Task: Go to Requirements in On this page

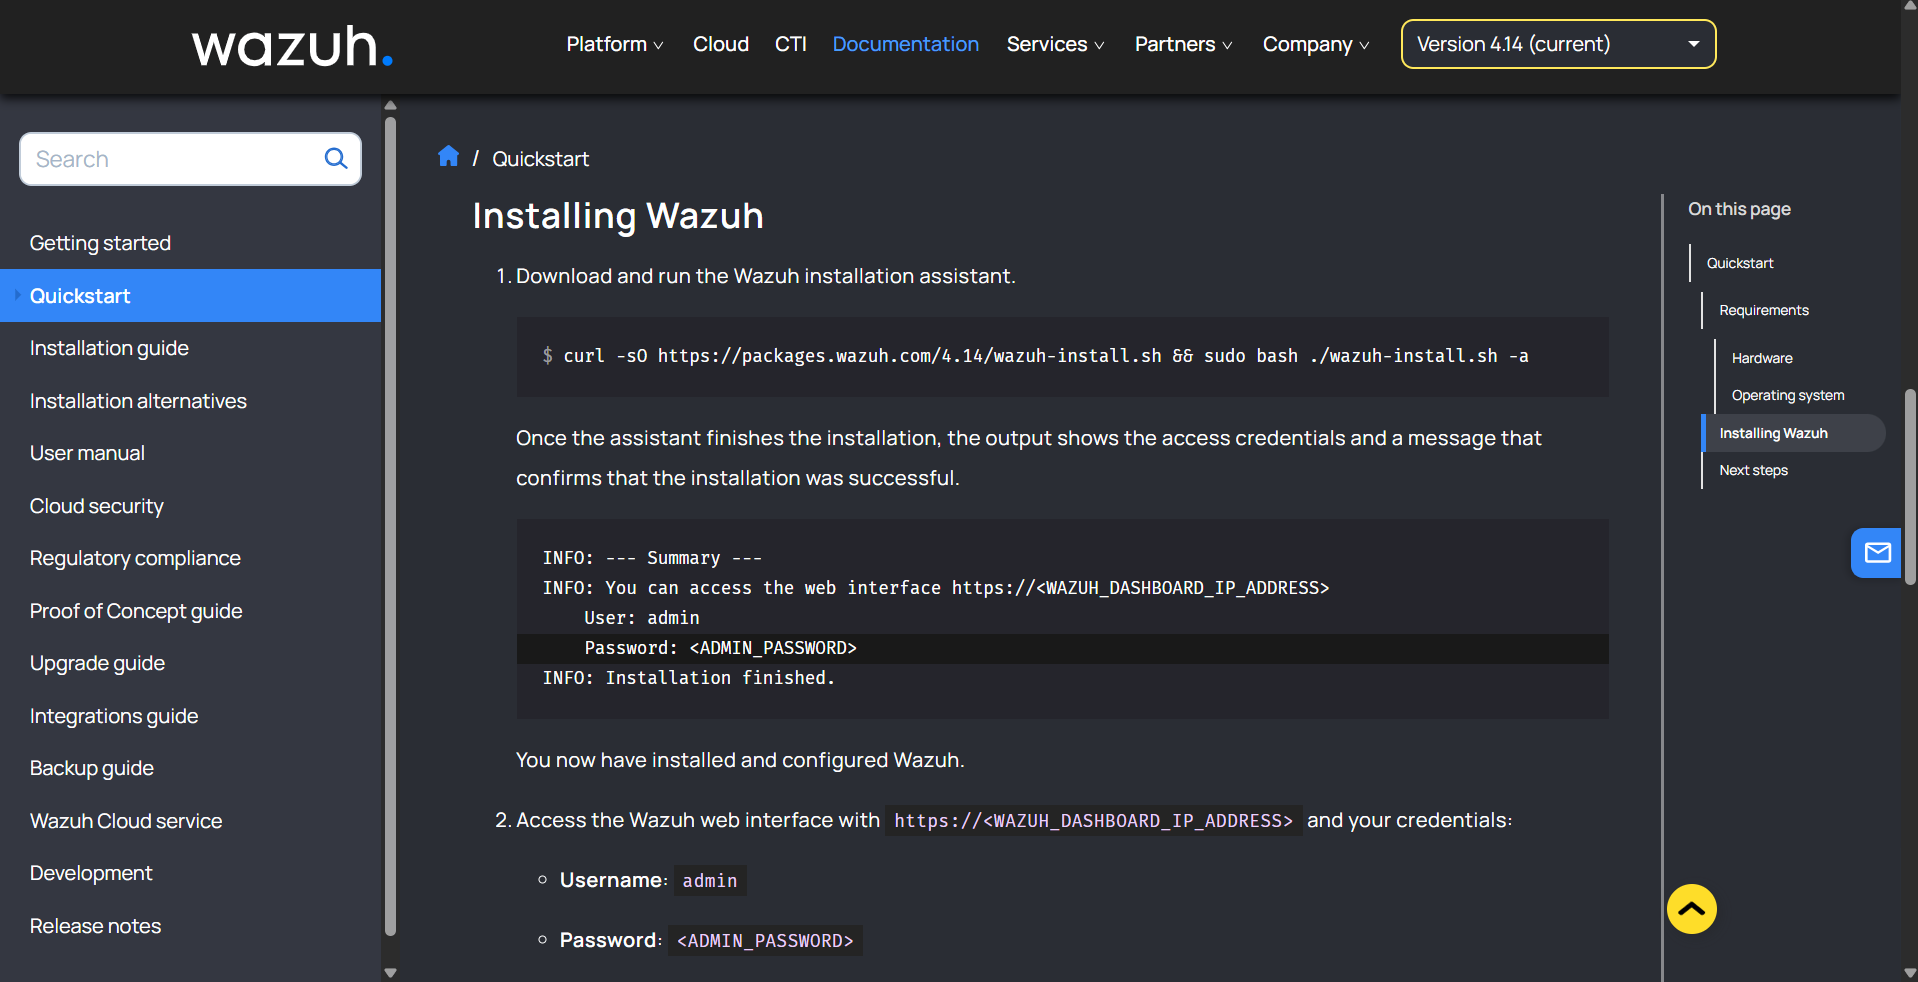Action: (x=1763, y=310)
